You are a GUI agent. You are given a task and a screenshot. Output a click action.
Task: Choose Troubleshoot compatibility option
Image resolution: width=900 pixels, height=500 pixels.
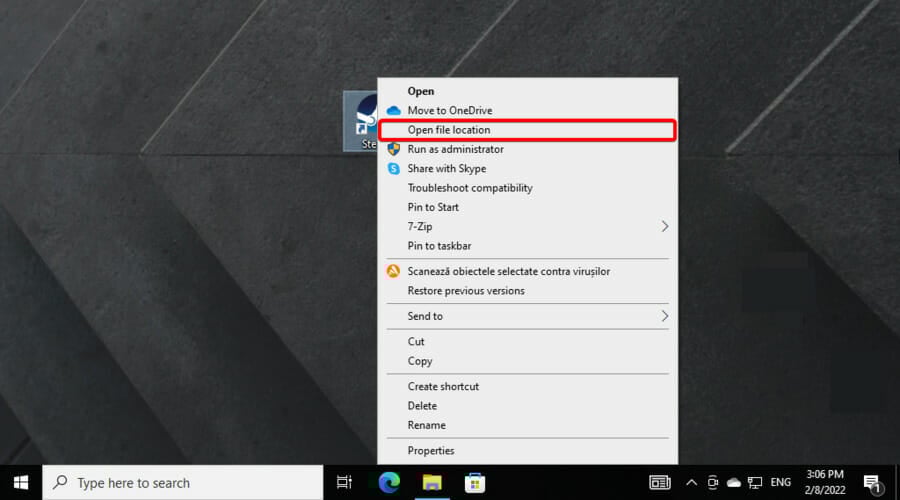tap(470, 188)
